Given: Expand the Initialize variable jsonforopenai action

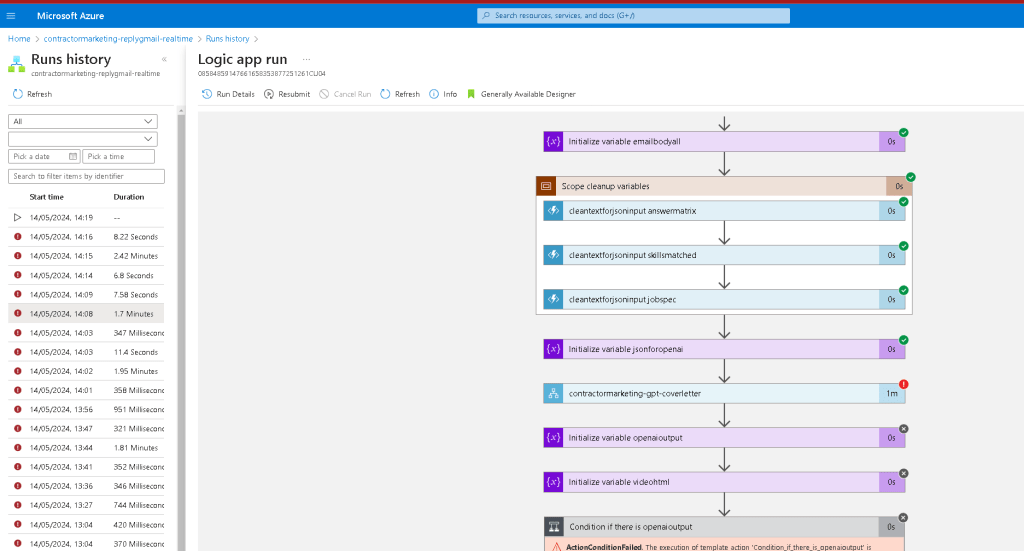Looking at the screenshot, I should pos(724,349).
